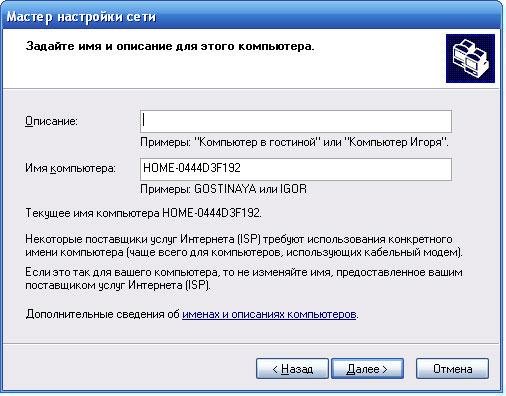Click the Текущее имя компьютера status line
This screenshot has height=396, width=506.
[143, 213]
